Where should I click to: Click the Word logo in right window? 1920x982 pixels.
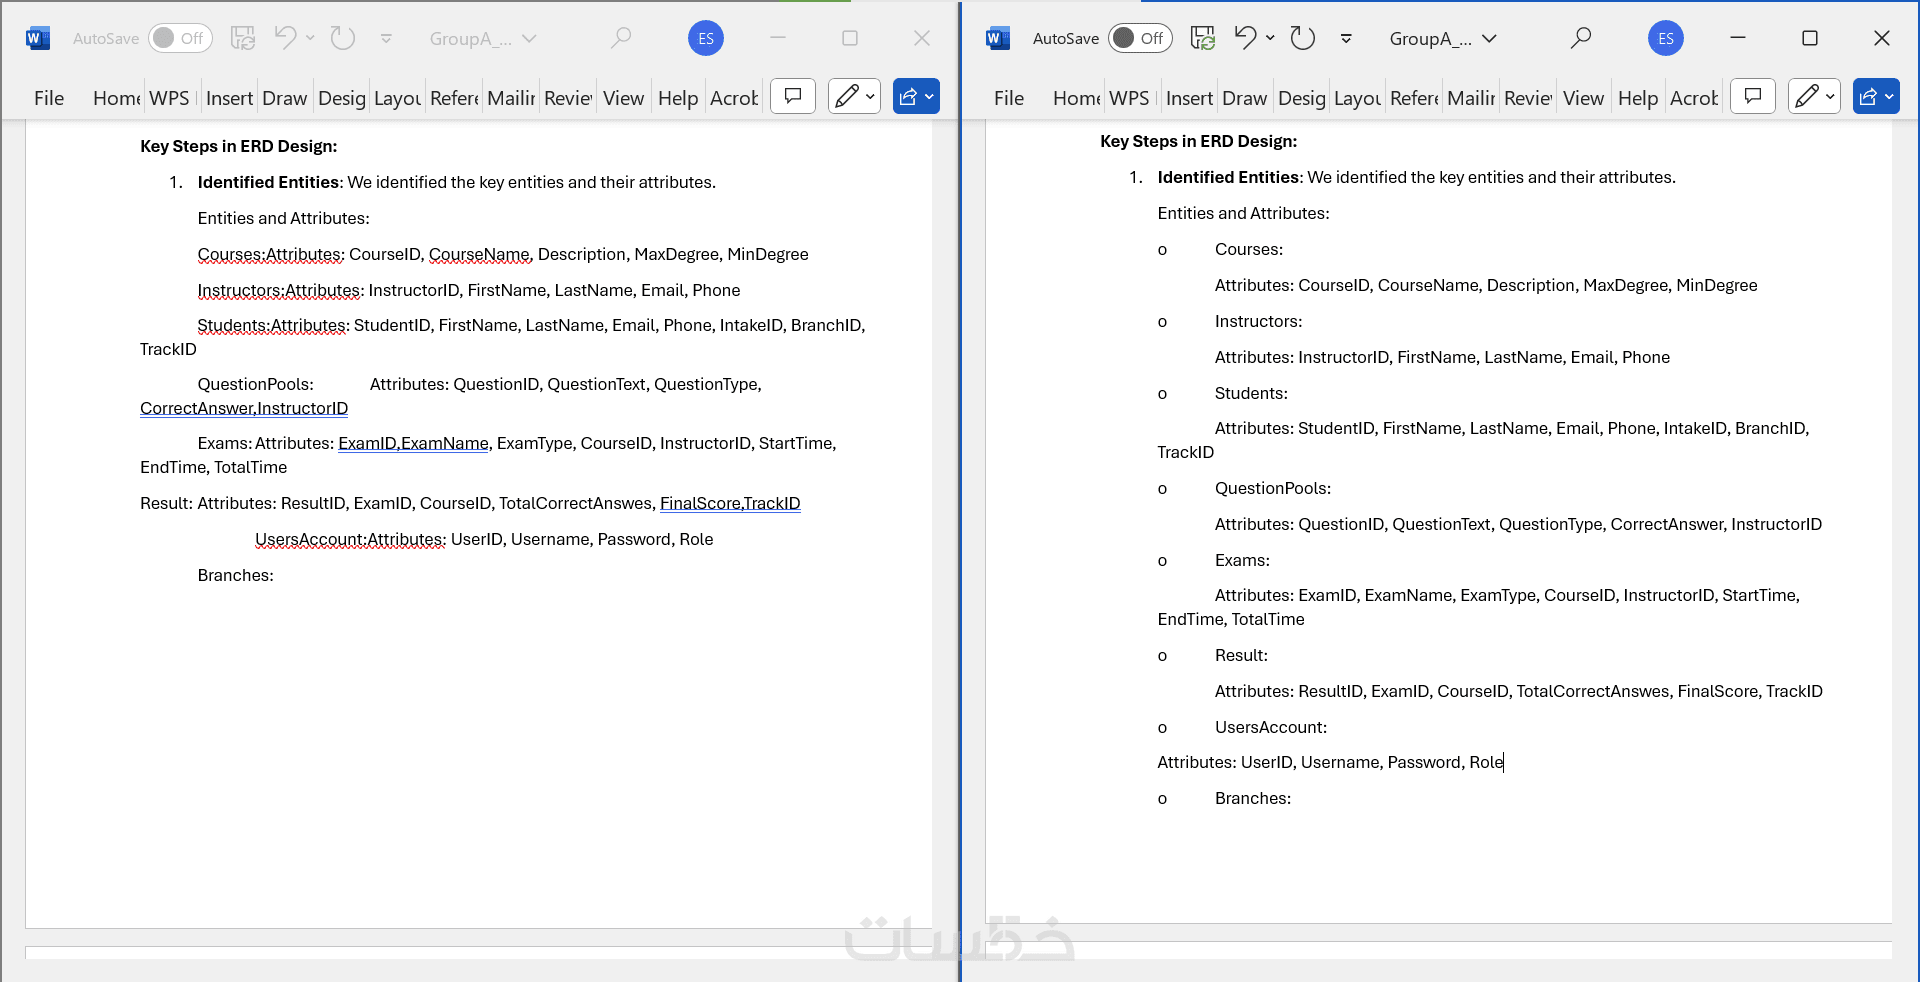tap(998, 38)
